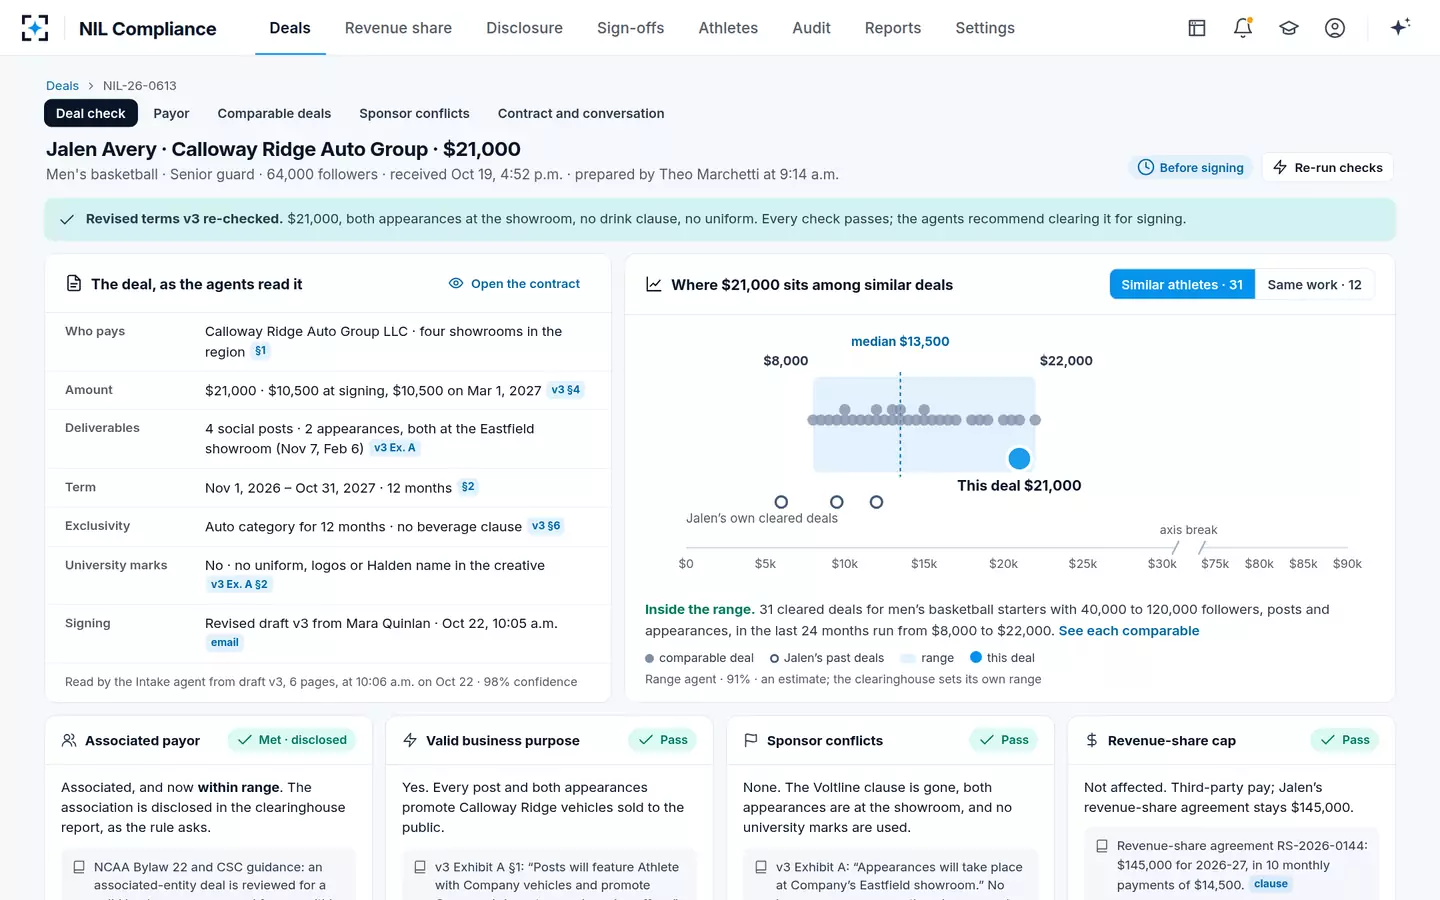
Task: Click the citation icon beside 'Revenue-share agreement RS-2026-0144'
Action: [x=1102, y=846]
